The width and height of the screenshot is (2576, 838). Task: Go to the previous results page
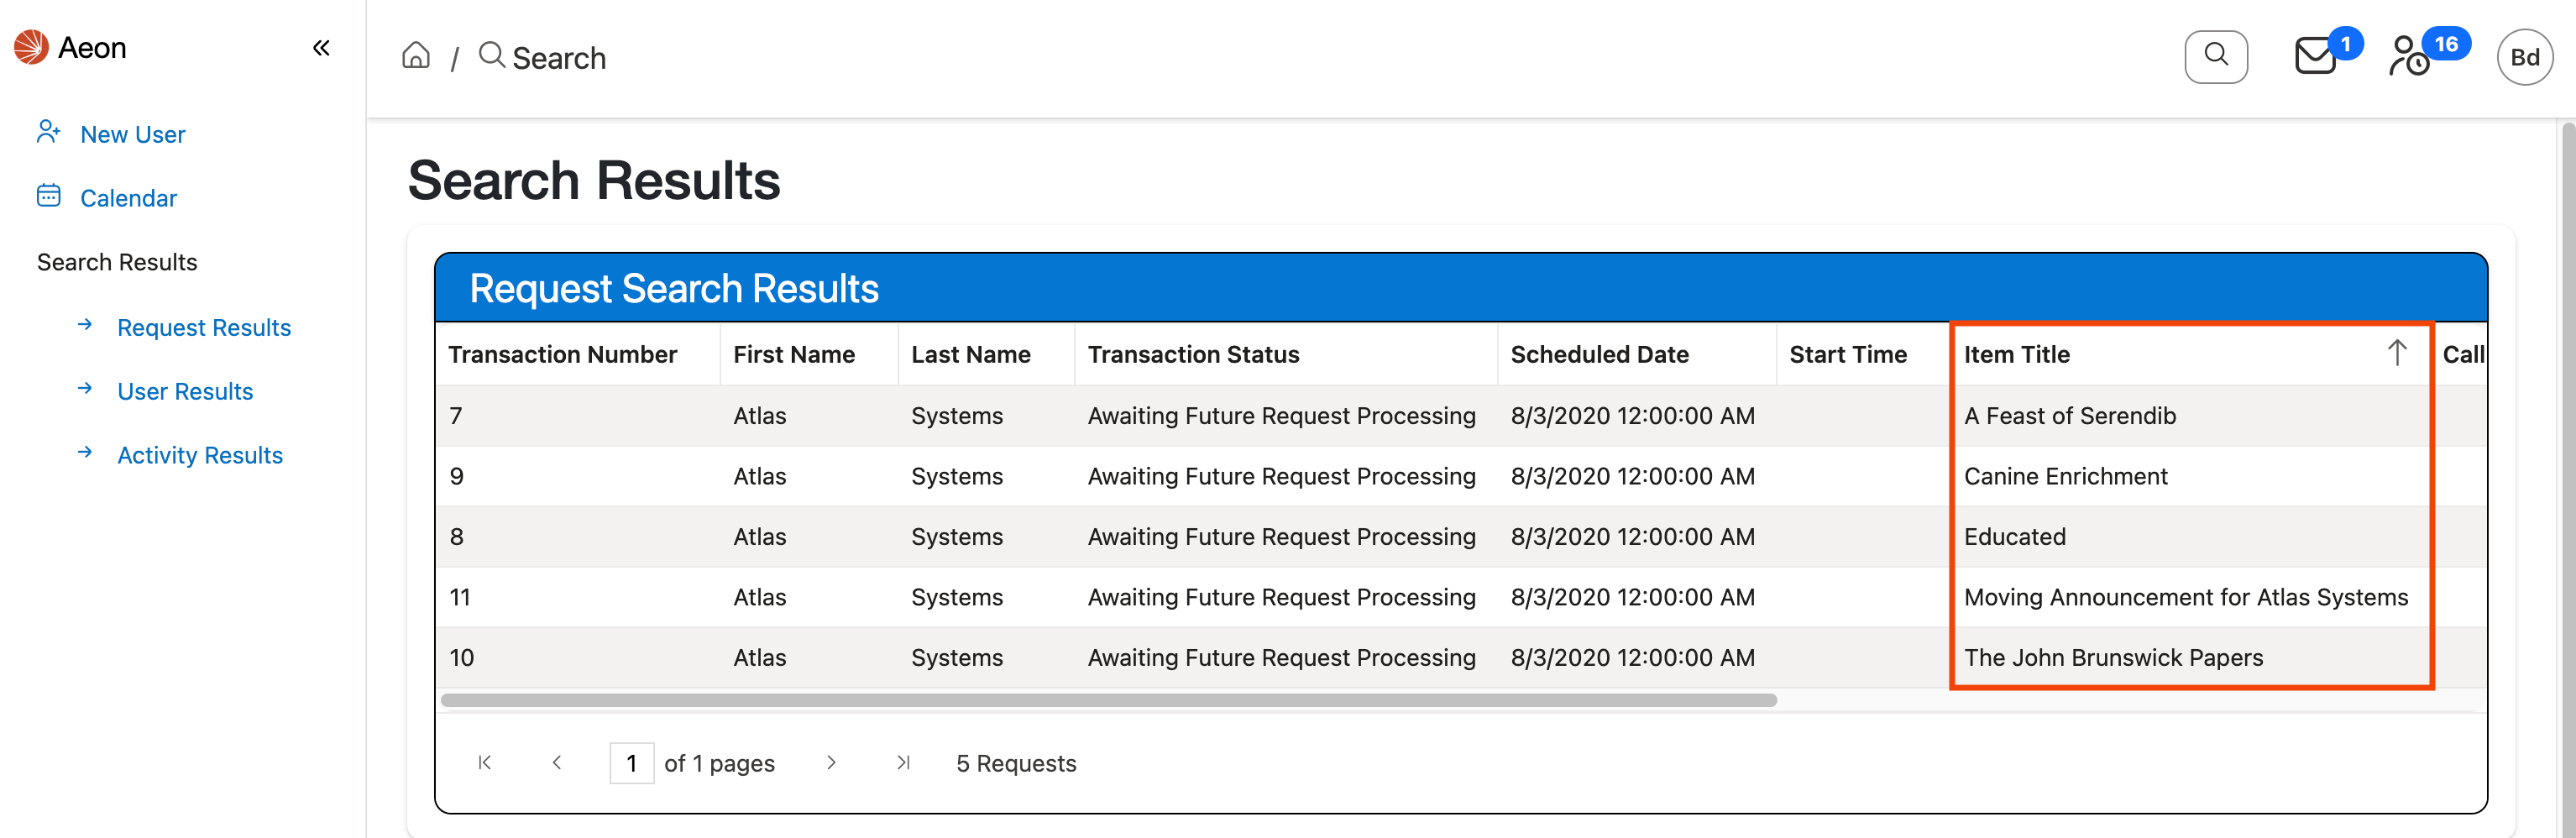(557, 763)
